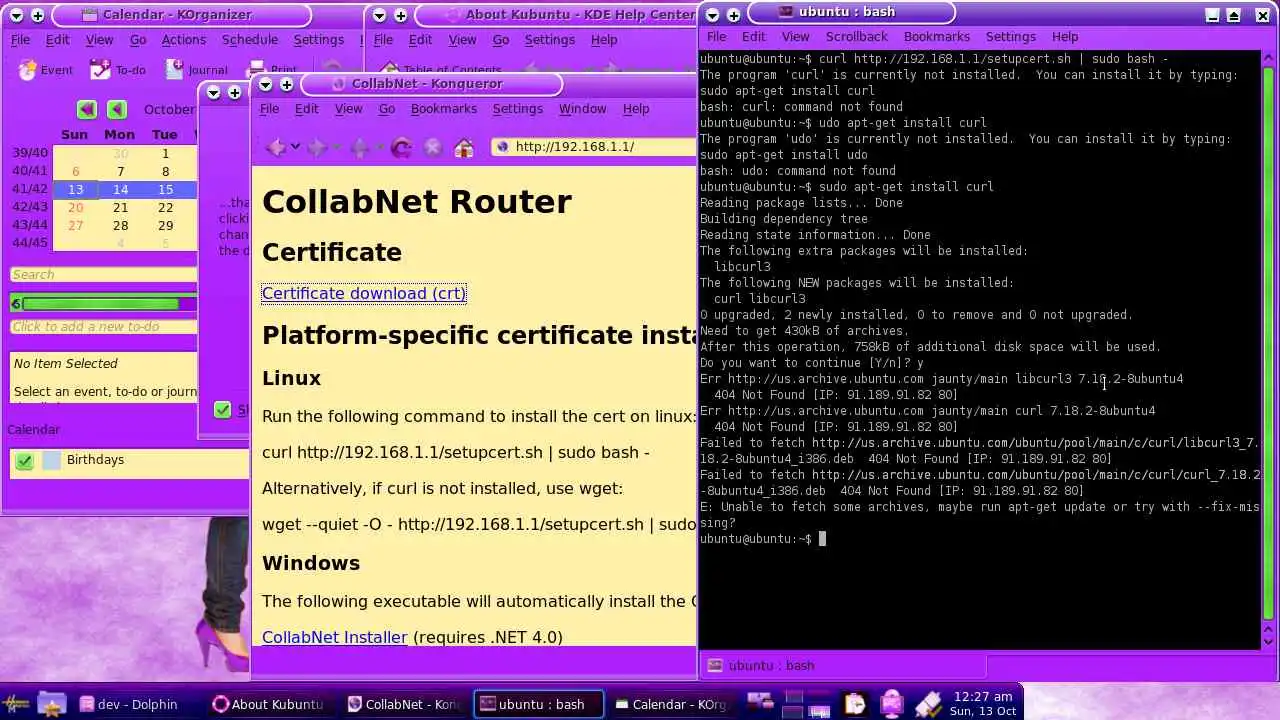Image resolution: width=1280 pixels, height=720 pixels.
Task: Open Up-folder dropdown in Konqueror
Action: pos(380,148)
